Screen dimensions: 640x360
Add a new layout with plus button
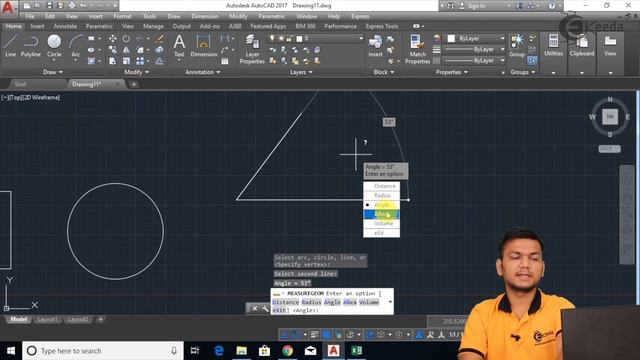click(100, 319)
